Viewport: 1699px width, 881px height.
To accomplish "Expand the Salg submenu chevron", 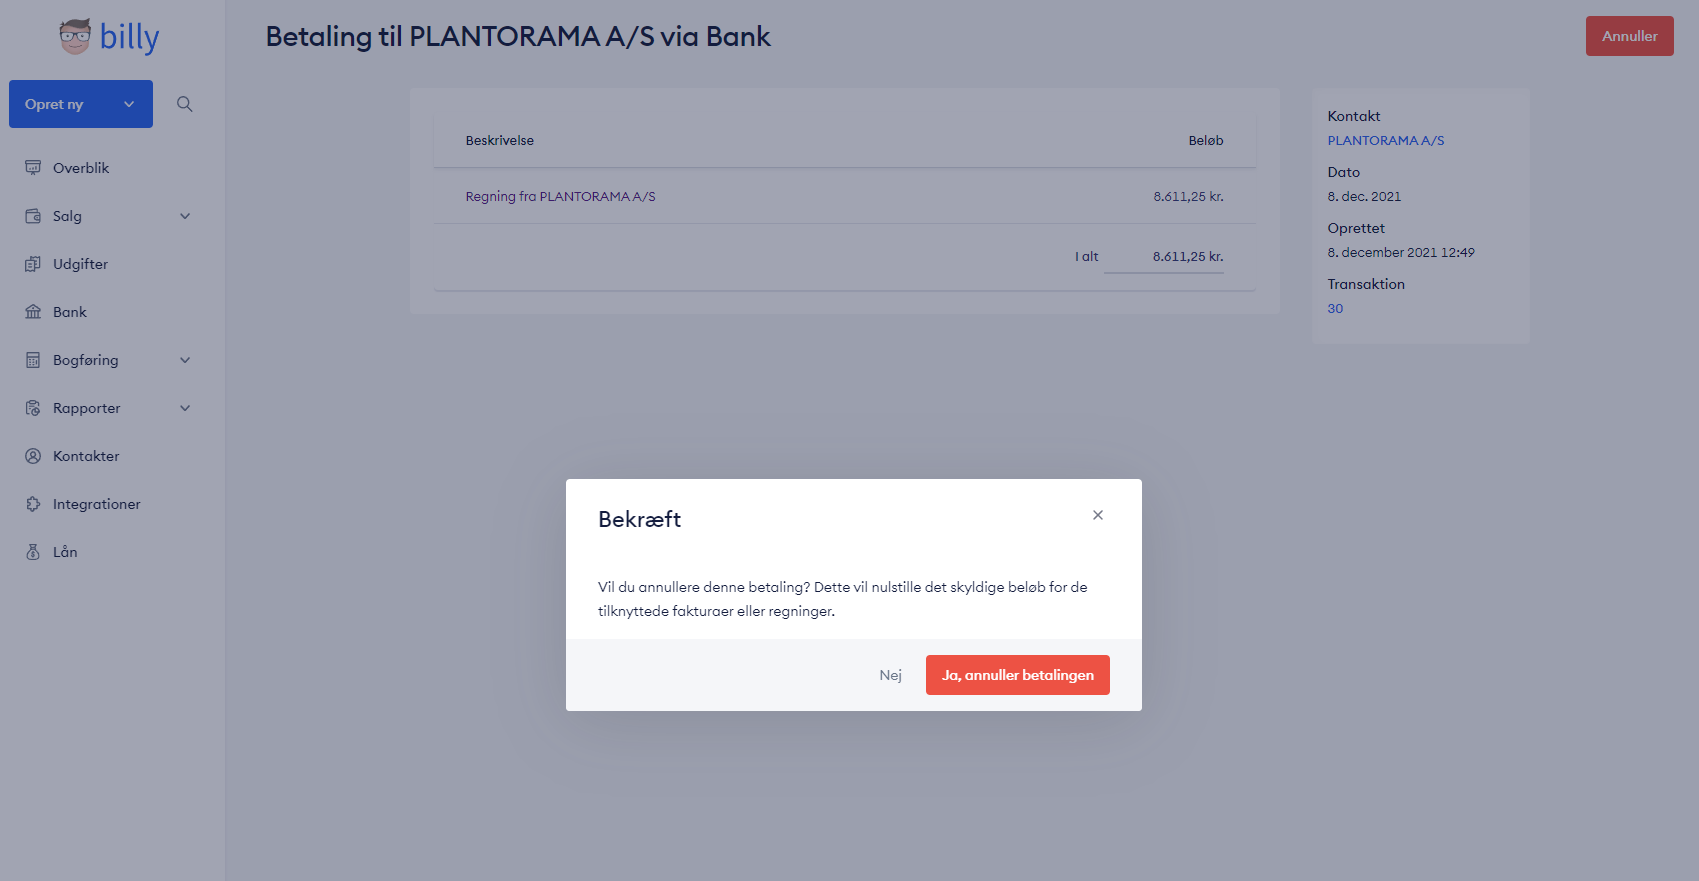I will (185, 216).
